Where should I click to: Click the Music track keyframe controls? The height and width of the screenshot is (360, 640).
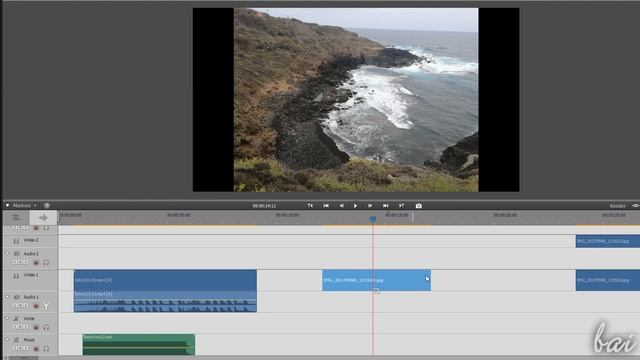pos(20,348)
